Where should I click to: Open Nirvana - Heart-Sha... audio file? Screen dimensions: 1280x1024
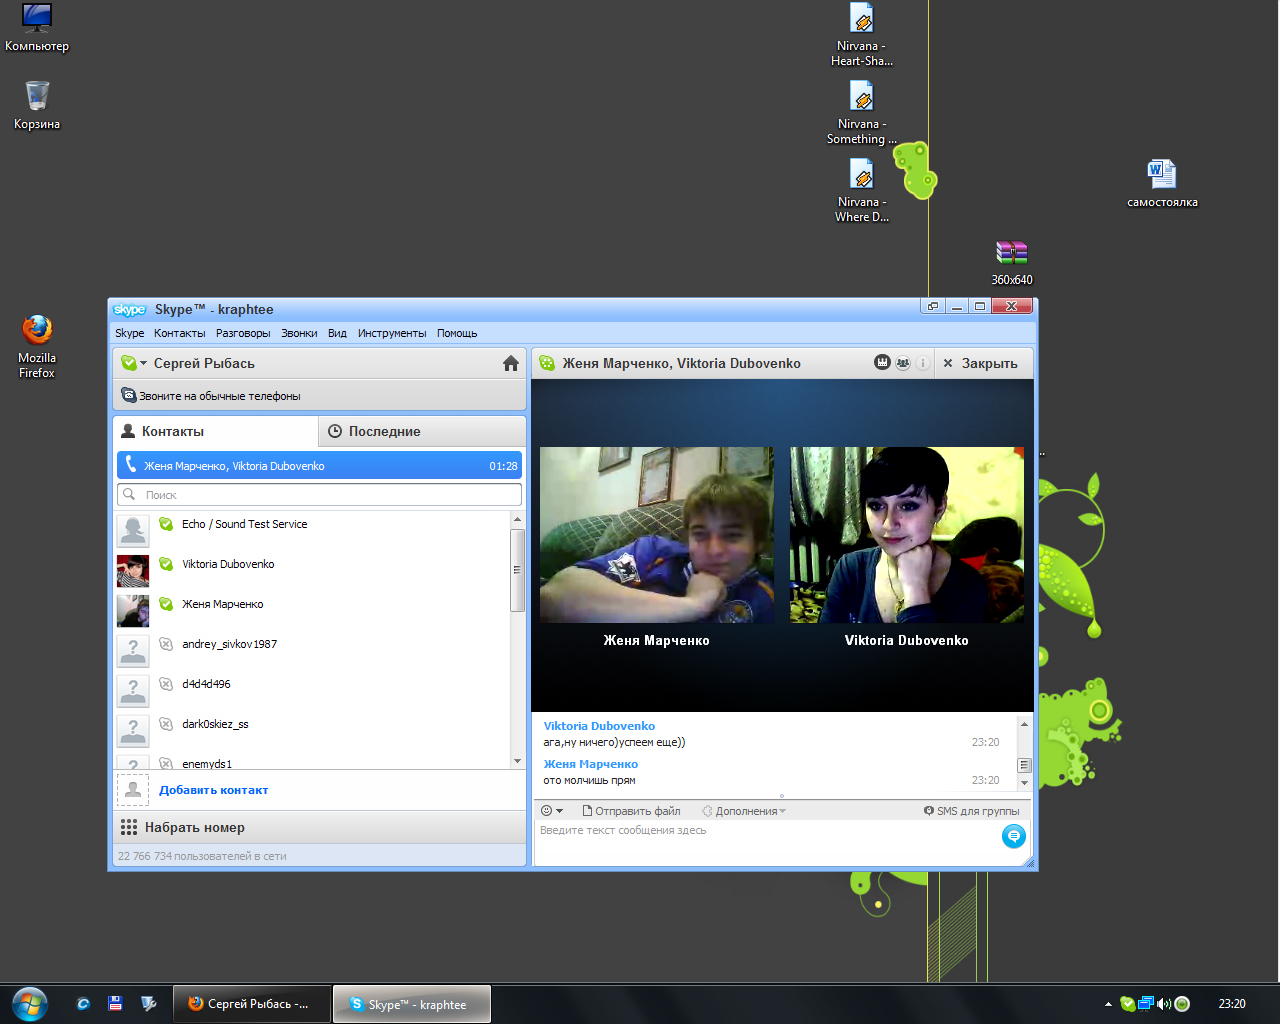pyautogui.click(x=861, y=35)
